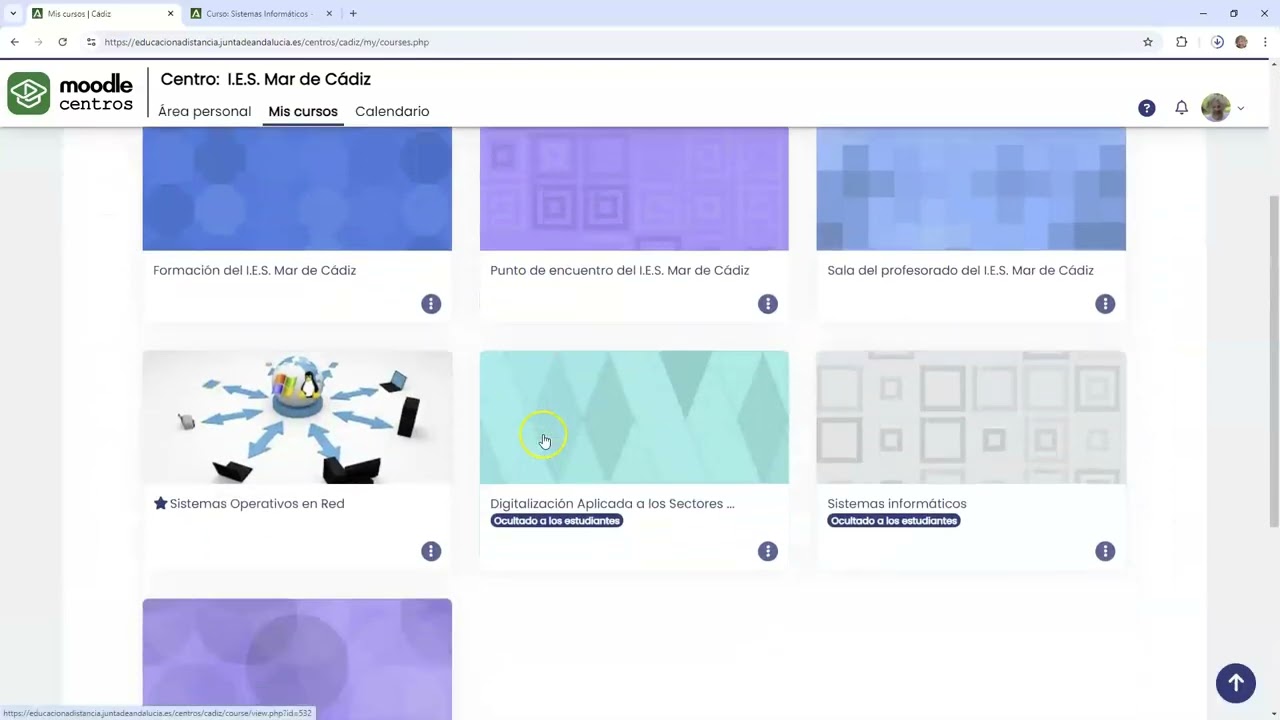
Task: Open Chrome profile avatar
Action: pos(1241,42)
